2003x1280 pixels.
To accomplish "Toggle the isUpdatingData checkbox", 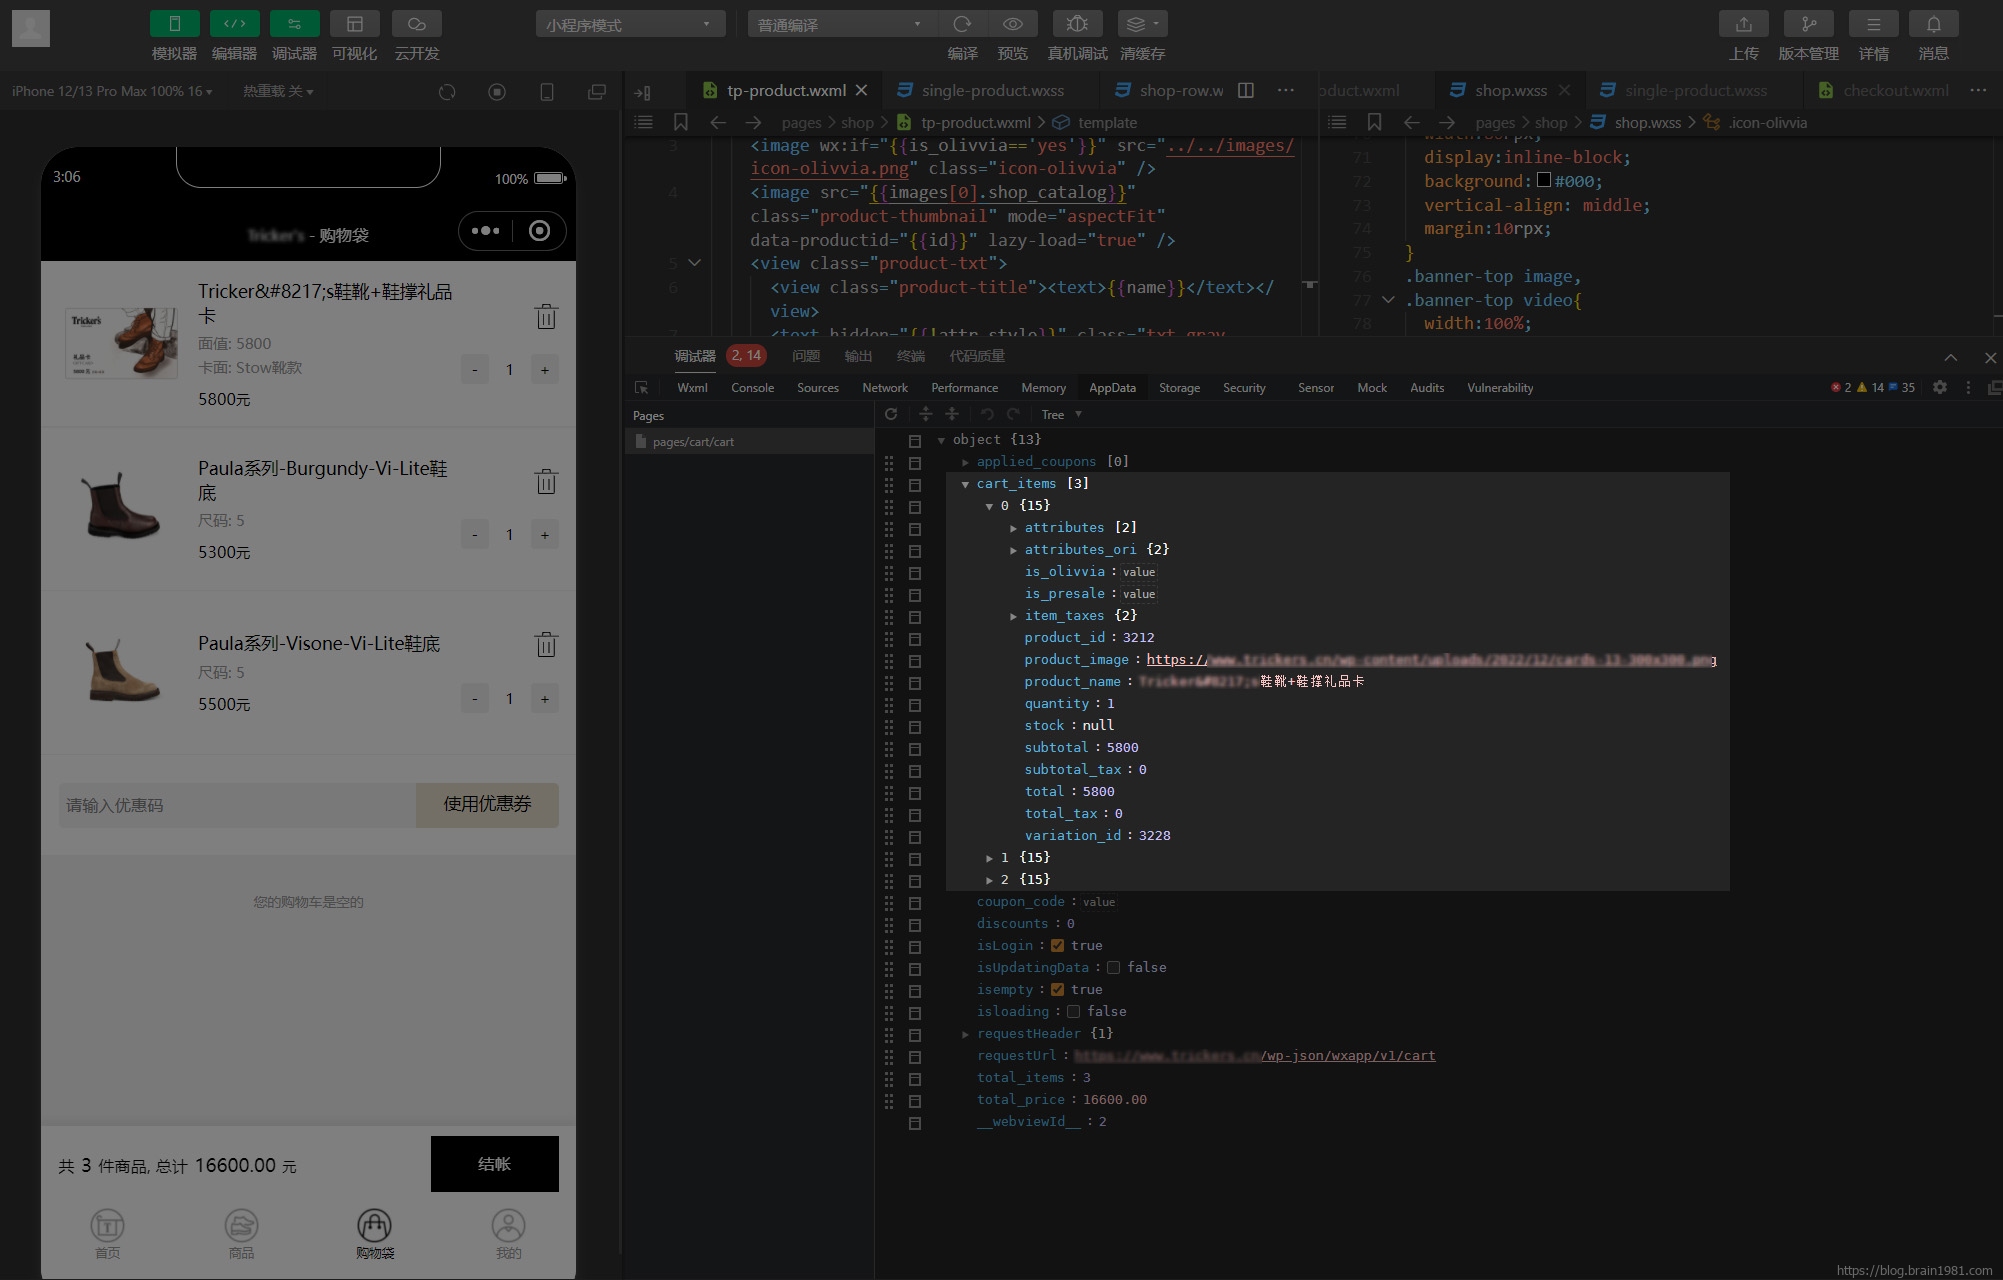I will coord(1113,967).
